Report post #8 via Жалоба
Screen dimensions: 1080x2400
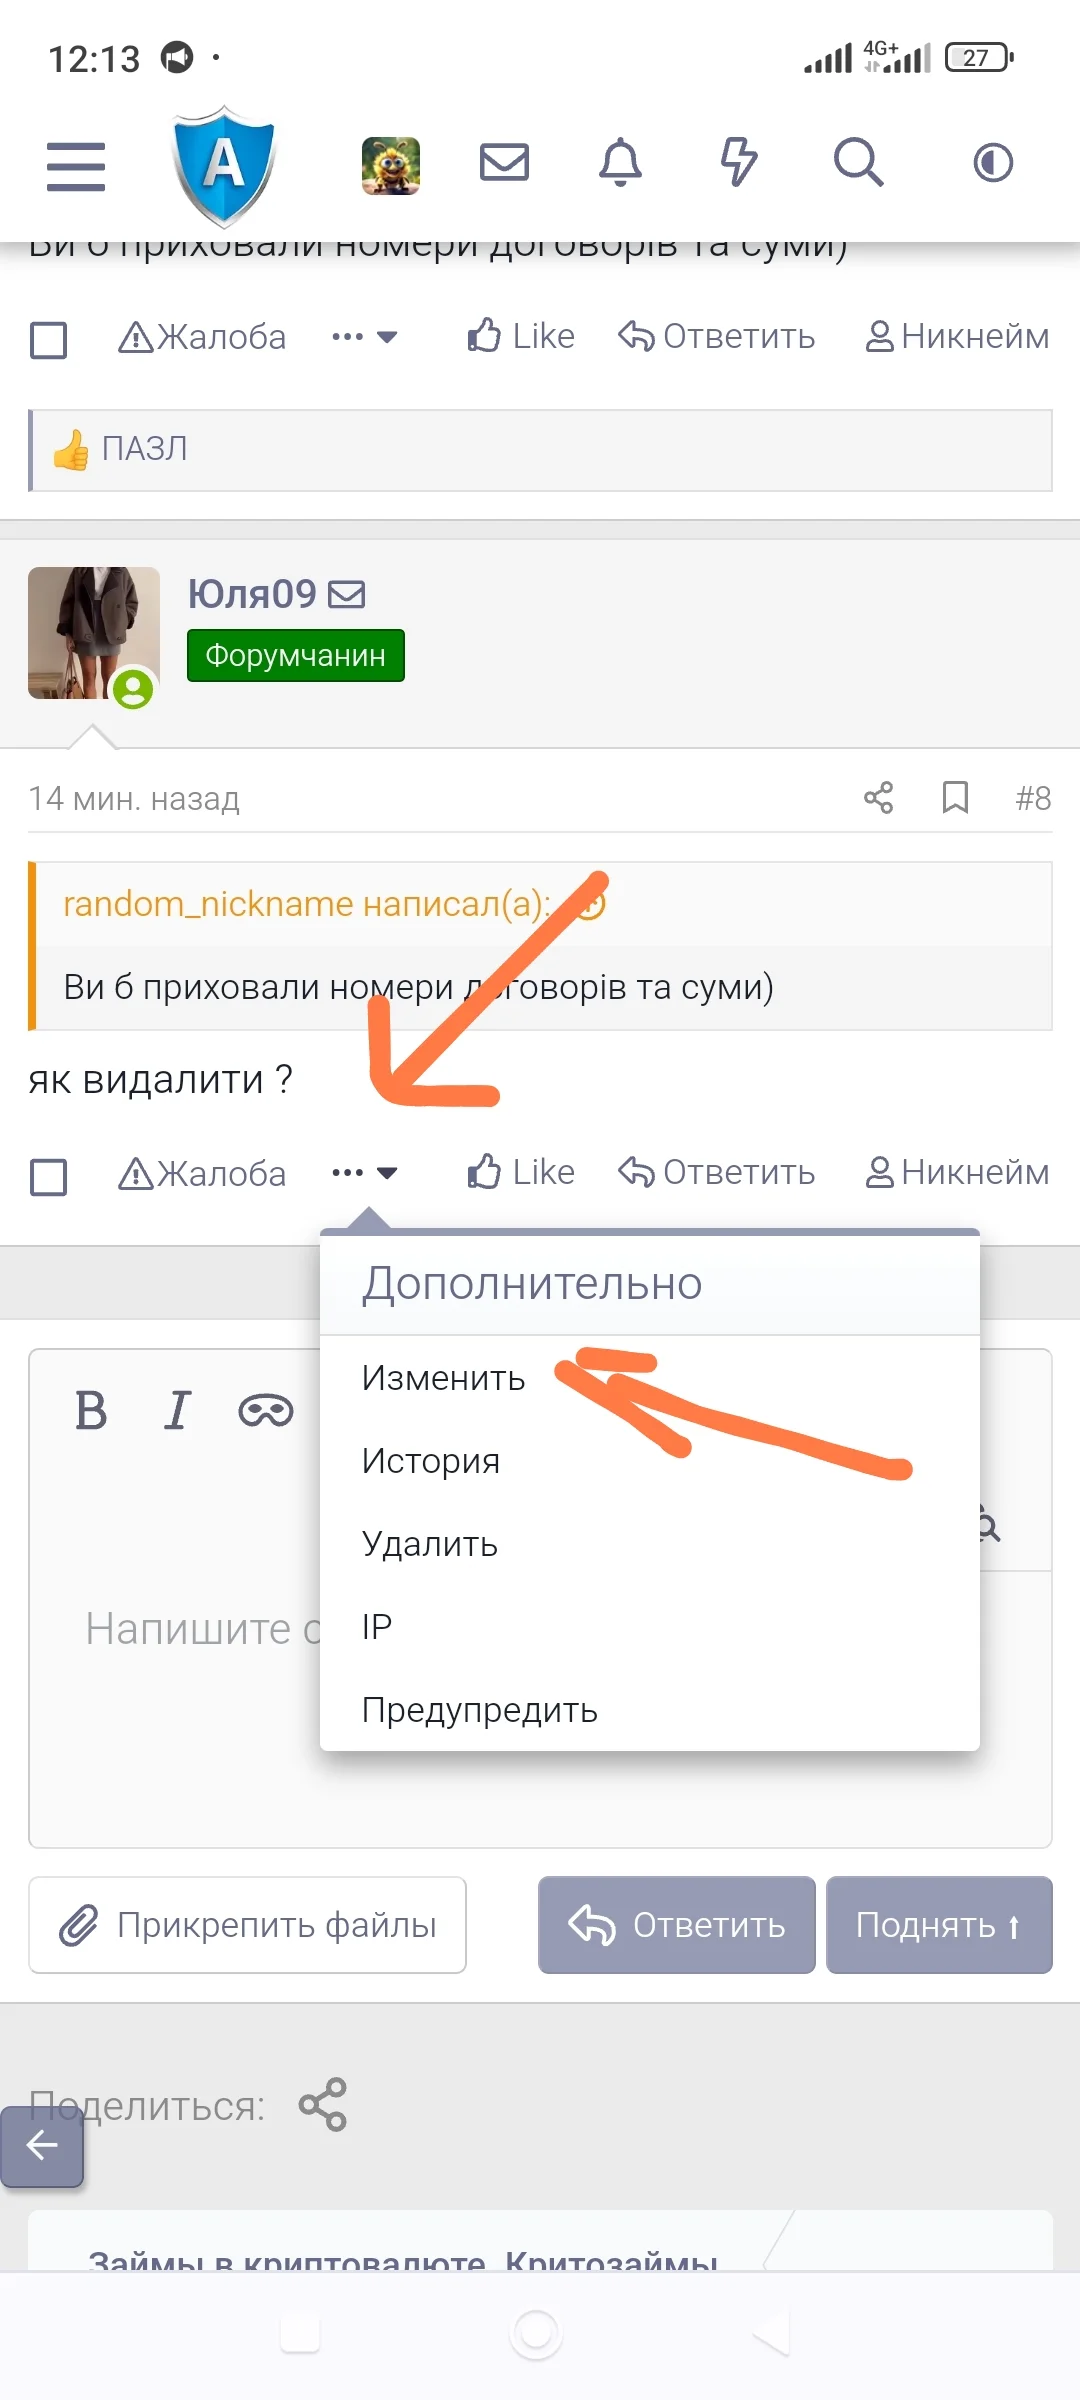tap(202, 1173)
